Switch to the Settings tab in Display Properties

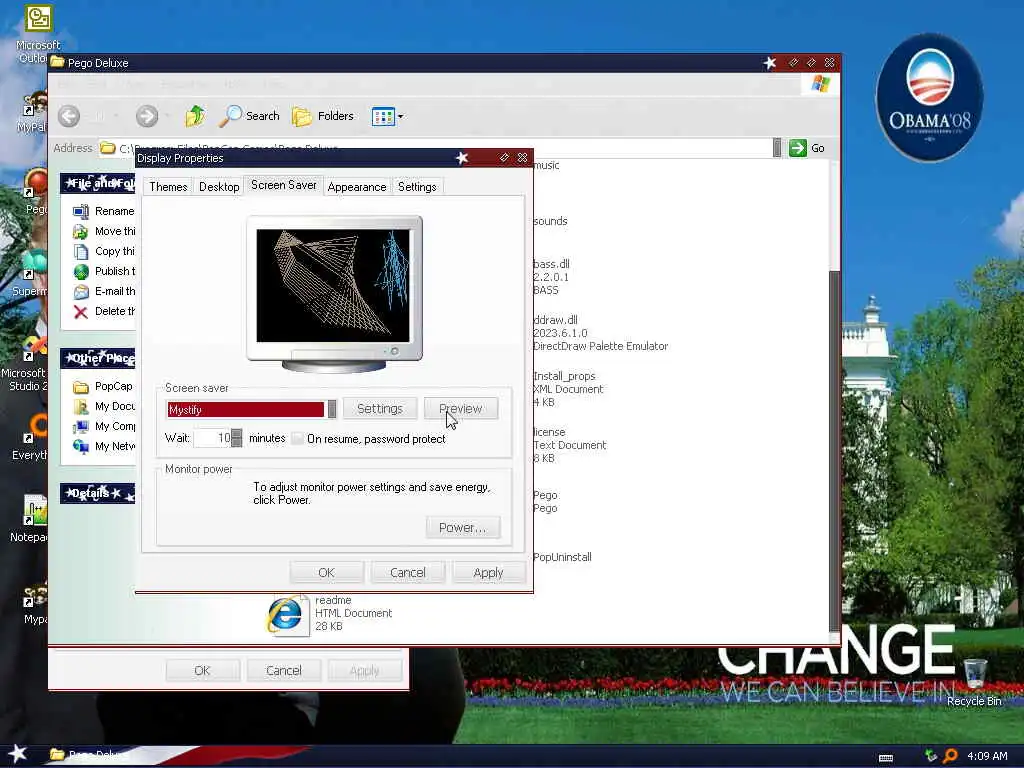[x=417, y=187]
